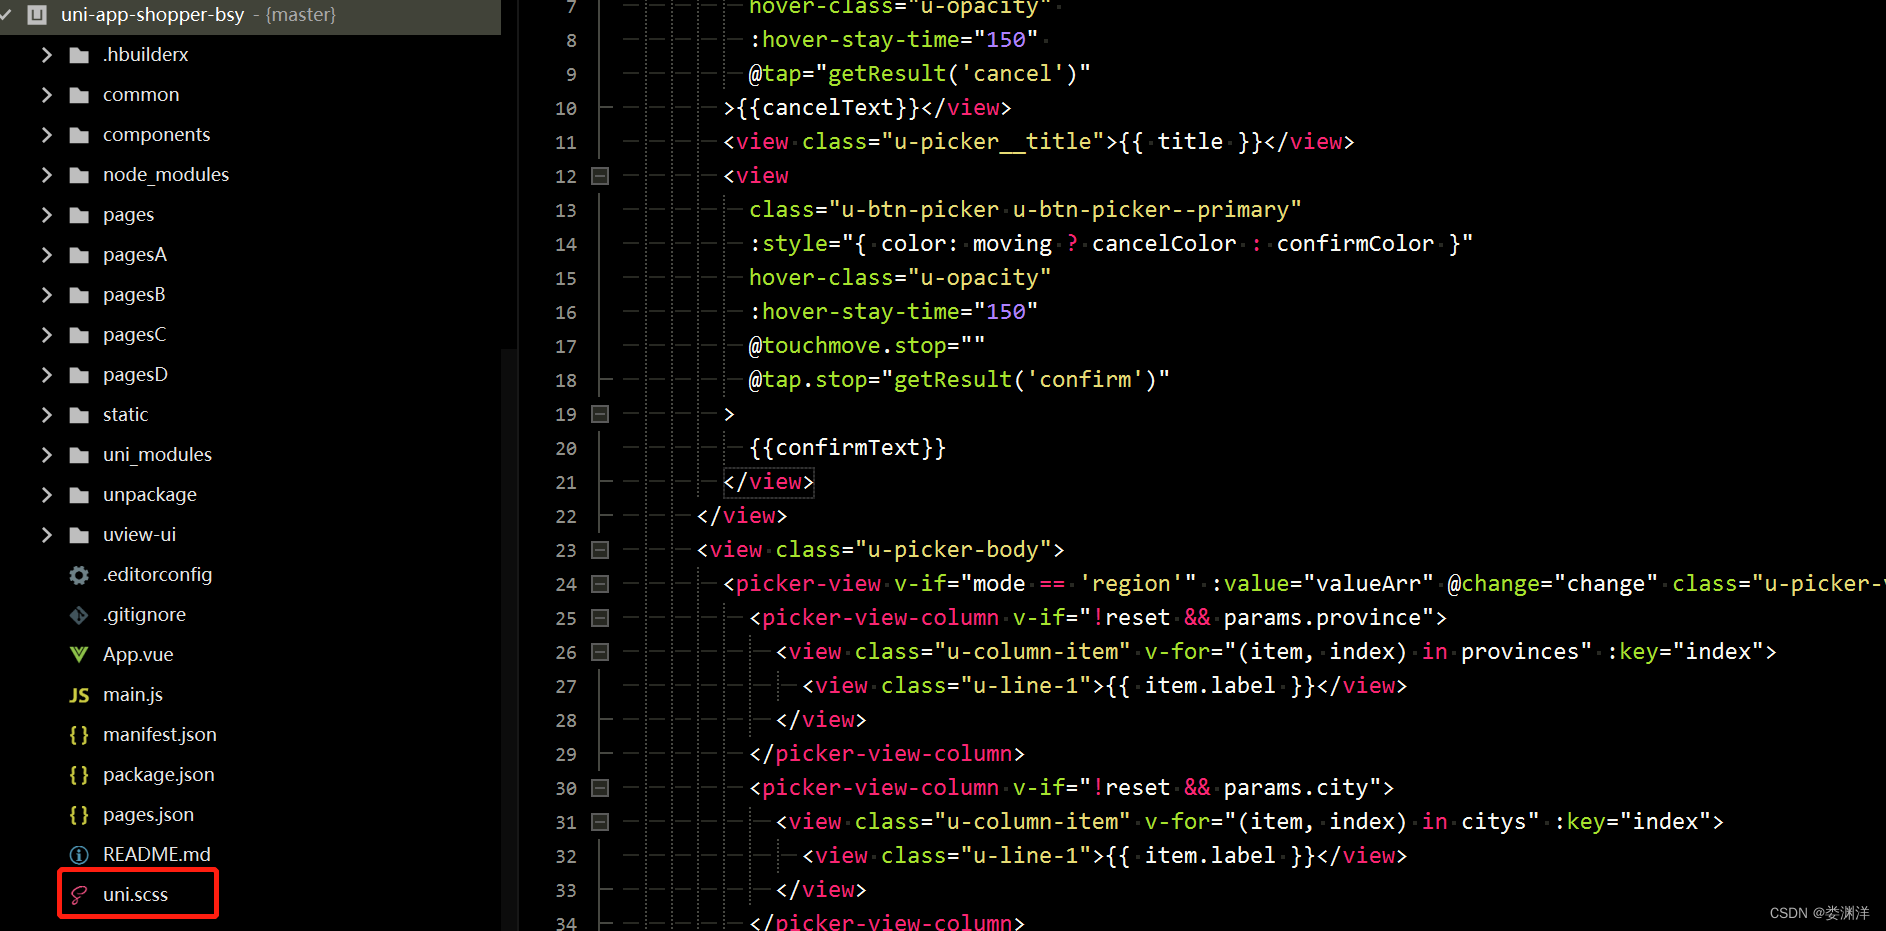
Task: Select the pagesD folder name
Action: [x=136, y=375]
